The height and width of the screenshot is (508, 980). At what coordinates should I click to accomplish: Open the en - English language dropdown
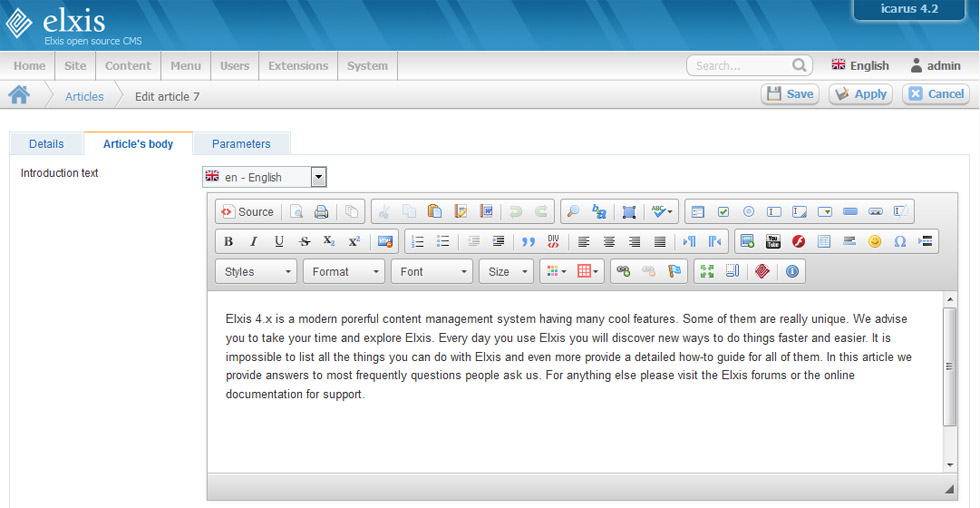tap(264, 177)
